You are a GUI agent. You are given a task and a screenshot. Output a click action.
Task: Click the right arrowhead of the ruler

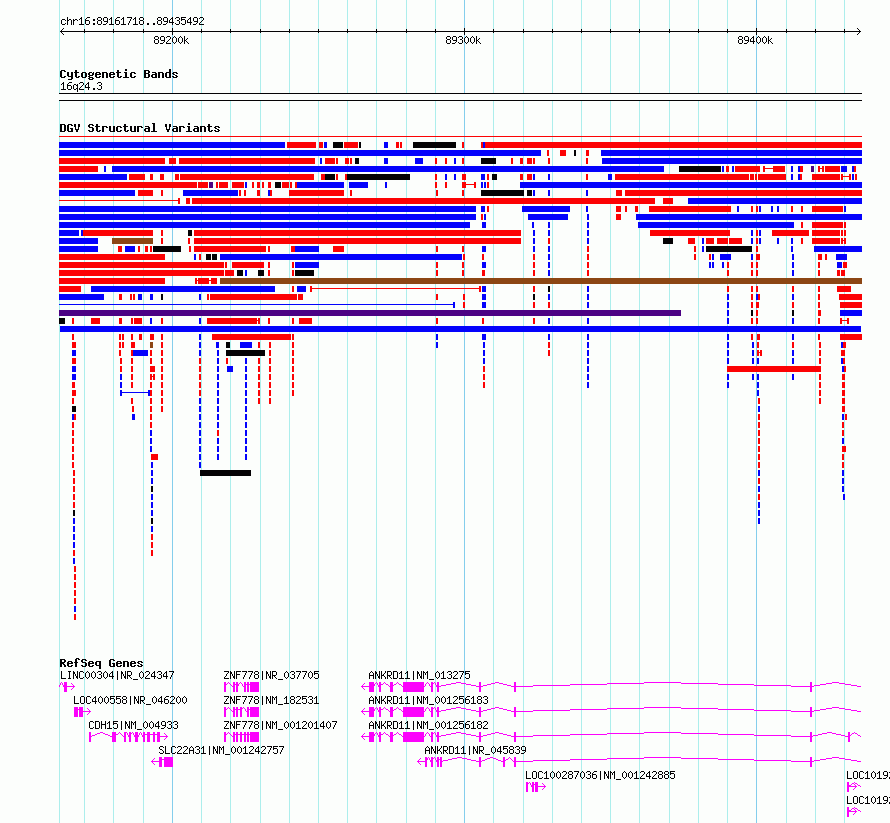coord(859,32)
